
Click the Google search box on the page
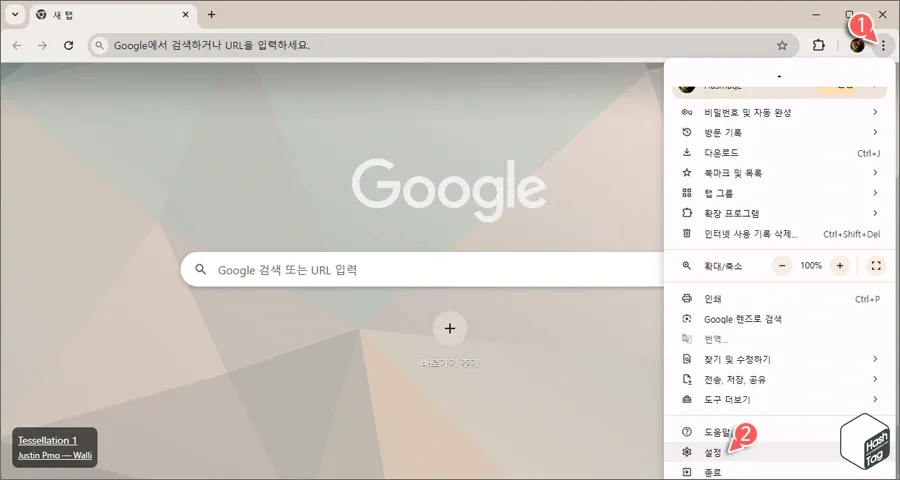(x=423, y=269)
